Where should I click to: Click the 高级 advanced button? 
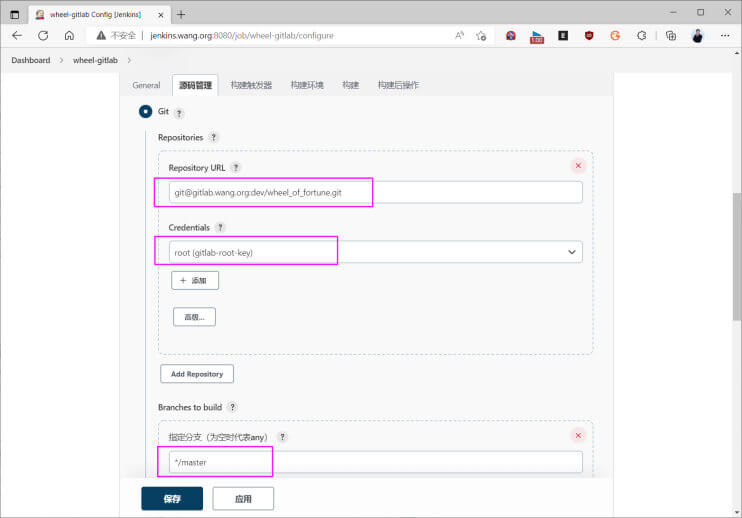194,317
